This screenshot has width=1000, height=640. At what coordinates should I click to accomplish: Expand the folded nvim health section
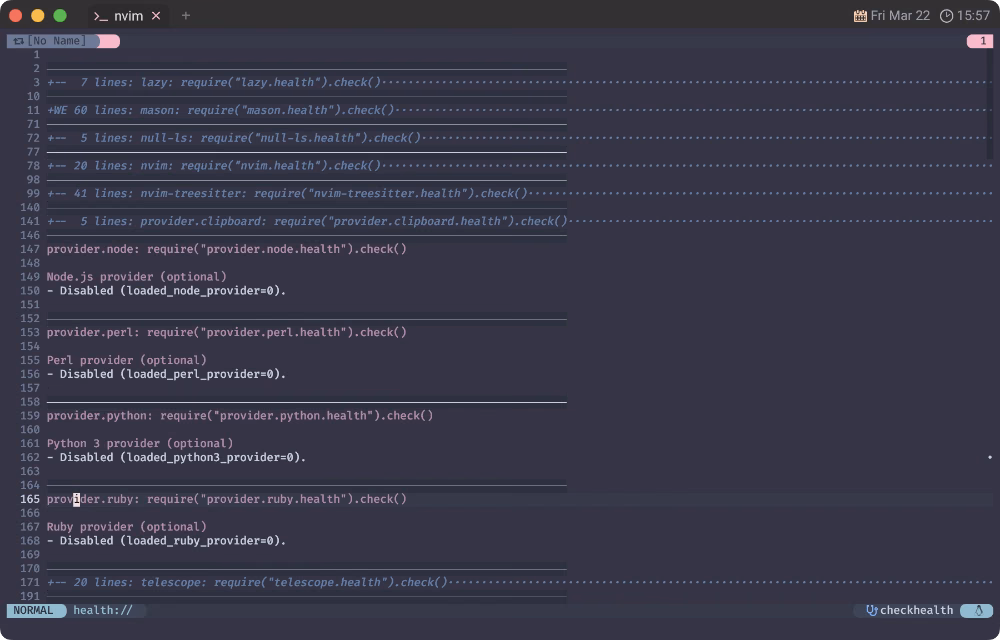tap(520, 166)
